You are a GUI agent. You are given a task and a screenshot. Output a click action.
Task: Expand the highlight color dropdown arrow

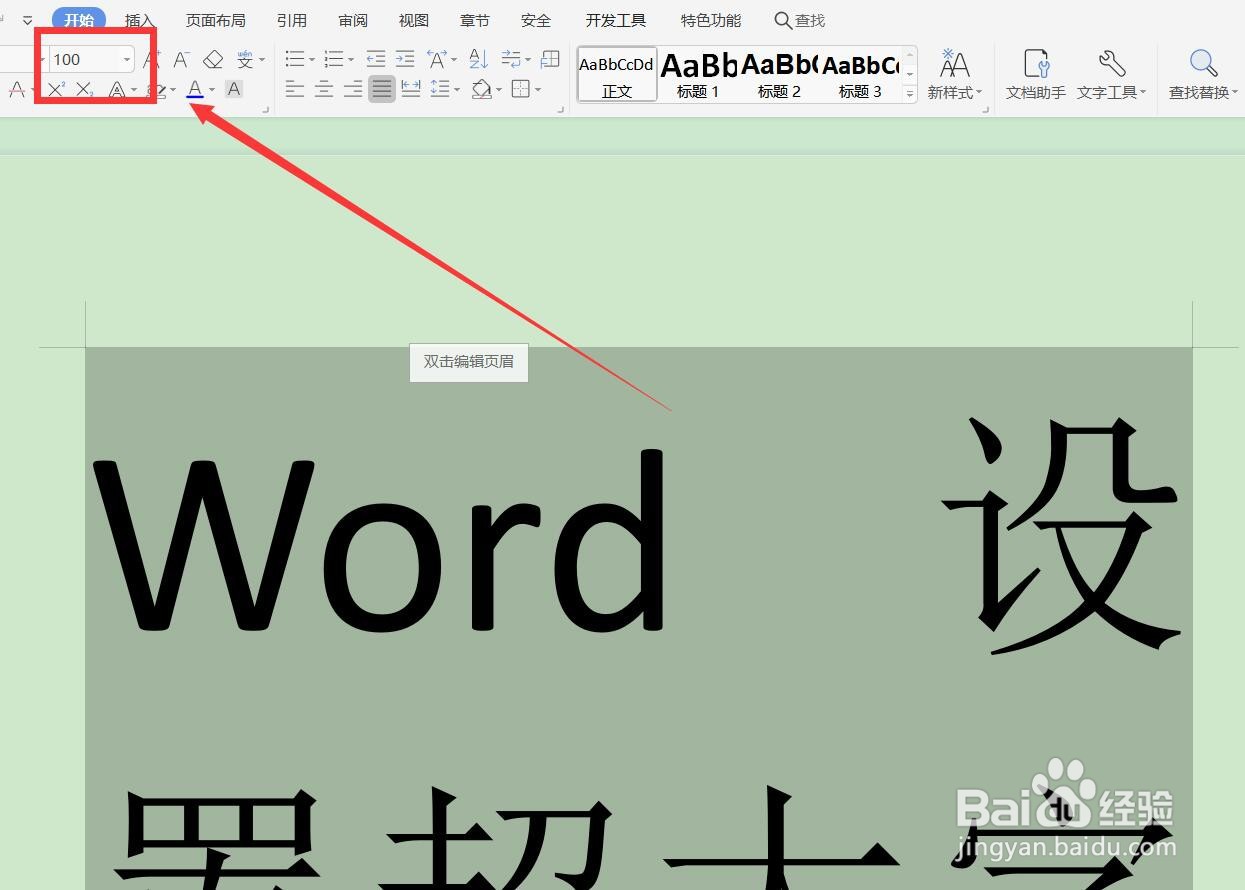173,90
